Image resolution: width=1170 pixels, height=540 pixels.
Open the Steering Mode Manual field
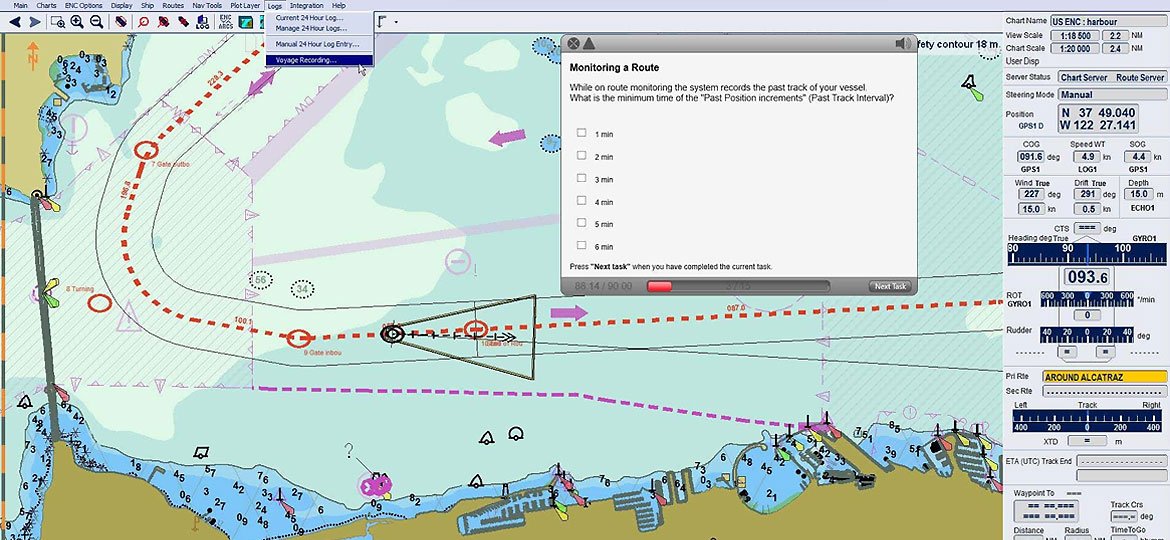1111,95
